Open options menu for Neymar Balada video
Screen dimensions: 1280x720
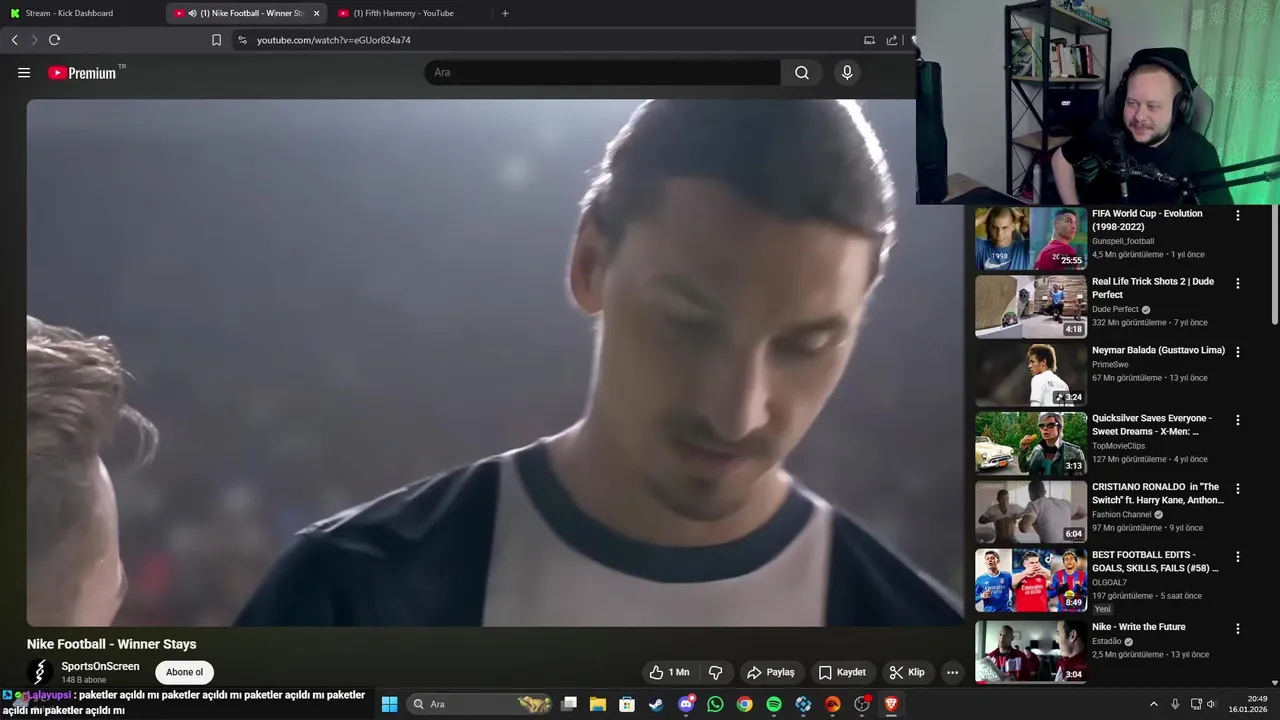pyautogui.click(x=1238, y=352)
